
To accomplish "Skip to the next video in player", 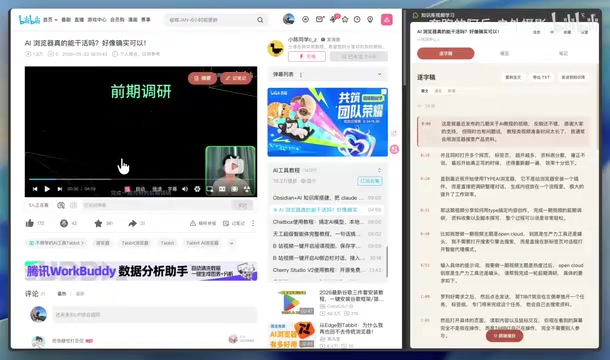I will click(60, 189).
